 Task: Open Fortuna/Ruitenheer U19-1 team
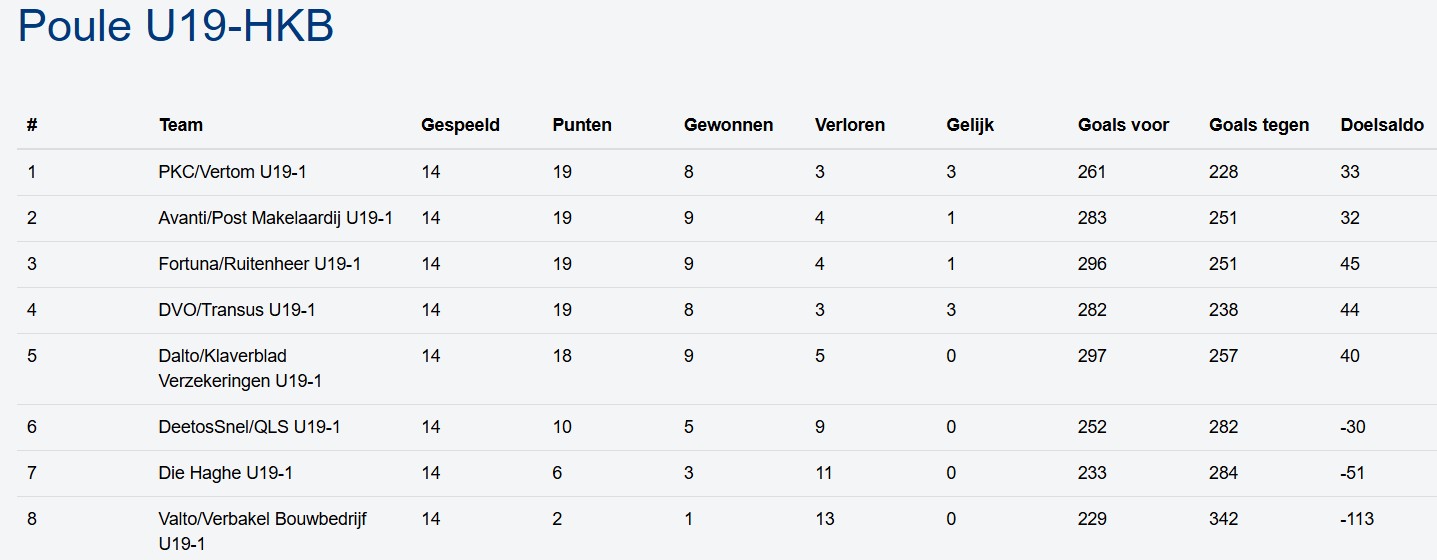pos(260,264)
